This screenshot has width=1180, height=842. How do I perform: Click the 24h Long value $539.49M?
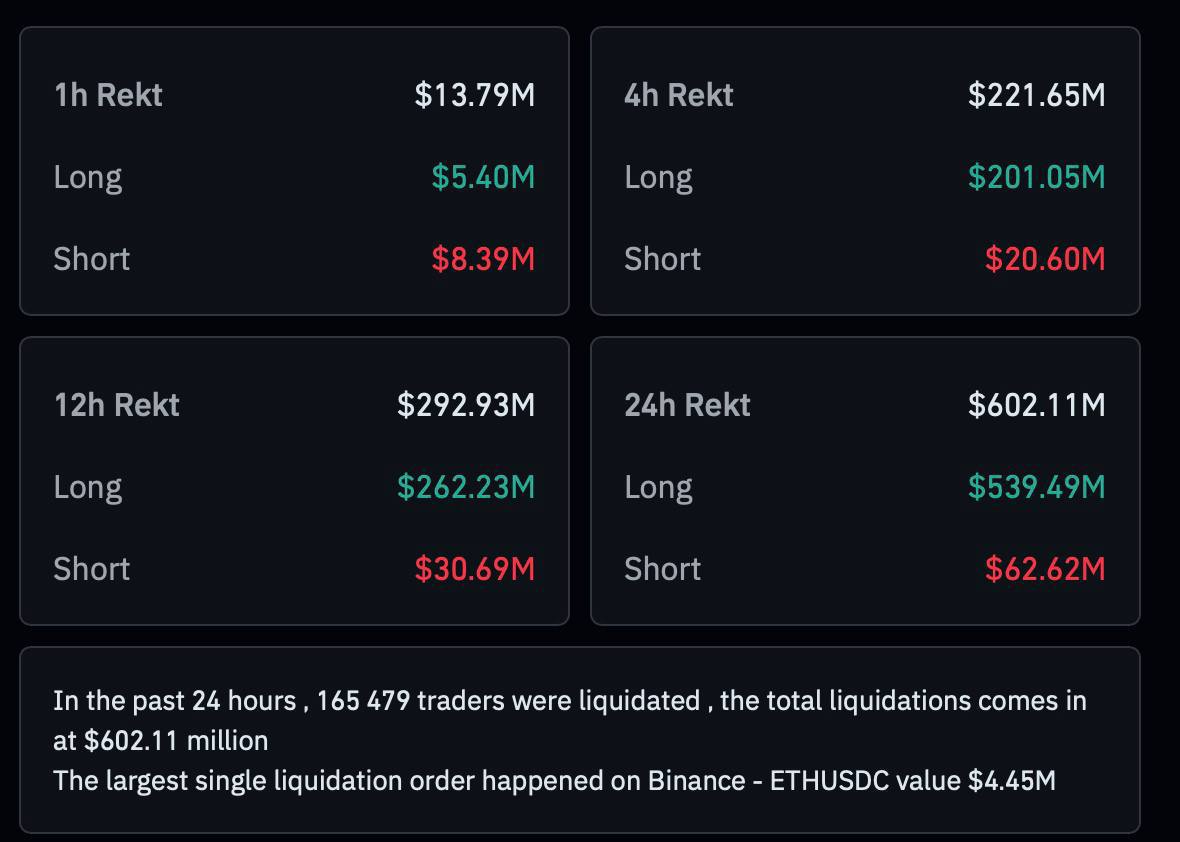[x=1037, y=487]
